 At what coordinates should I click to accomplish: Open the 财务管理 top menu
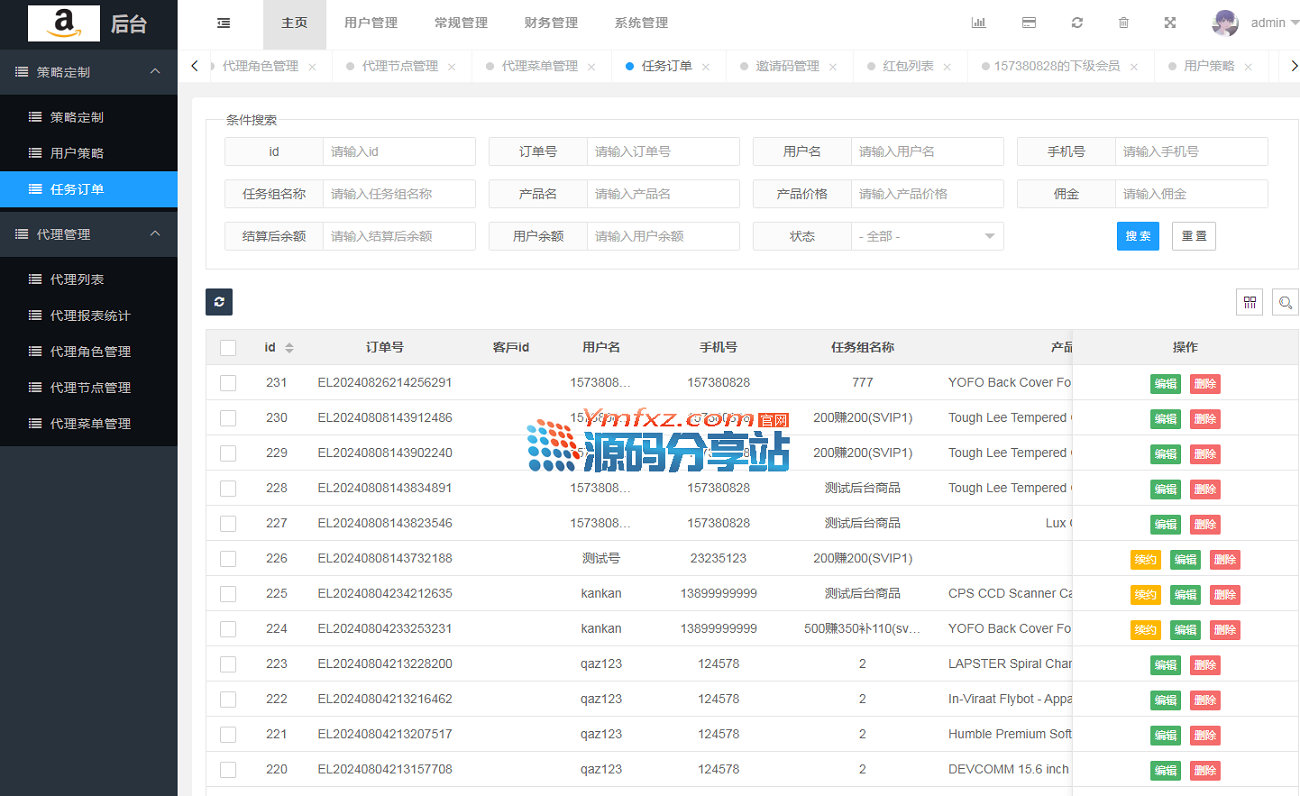pos(551,23)
